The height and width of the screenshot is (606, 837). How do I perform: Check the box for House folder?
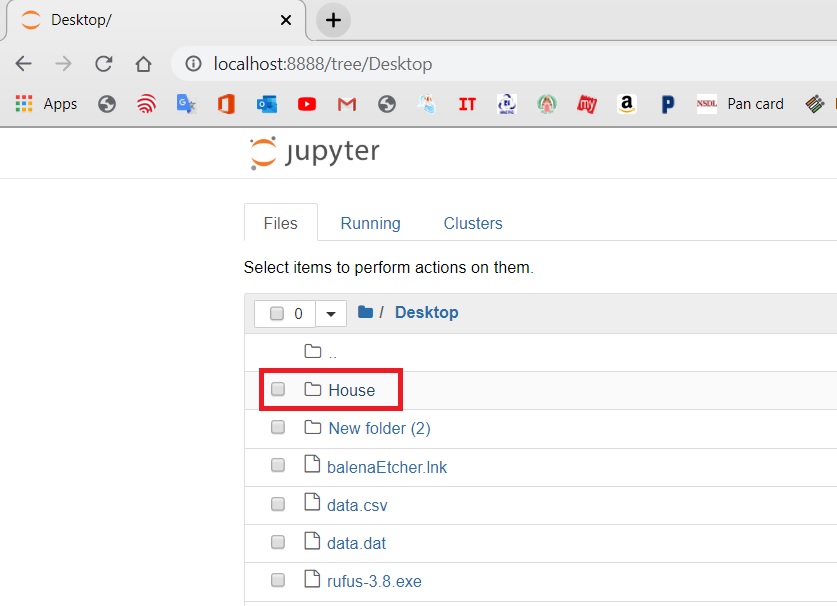pyautogui.click(x=278, y=389)
